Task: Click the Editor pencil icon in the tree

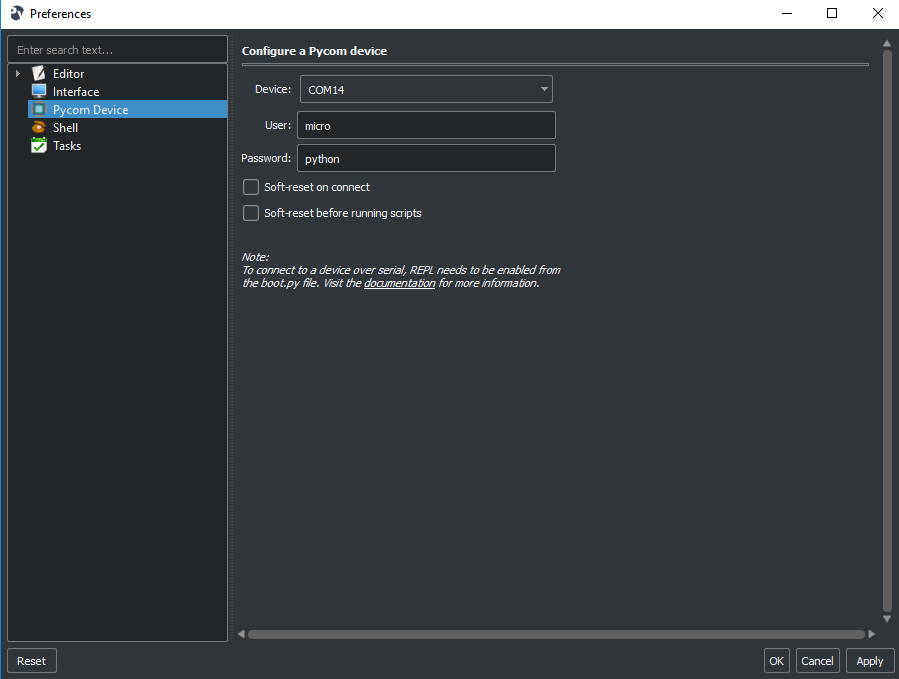Action: coord(38,73)
